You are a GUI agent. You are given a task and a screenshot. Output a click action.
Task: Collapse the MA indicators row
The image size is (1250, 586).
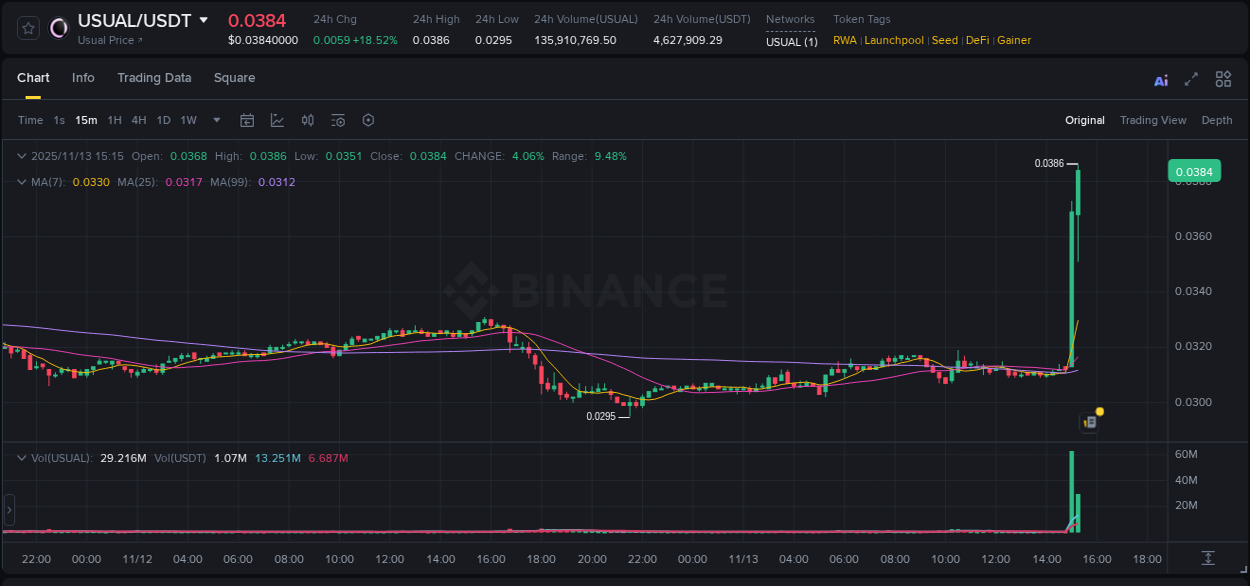point(22,182)
